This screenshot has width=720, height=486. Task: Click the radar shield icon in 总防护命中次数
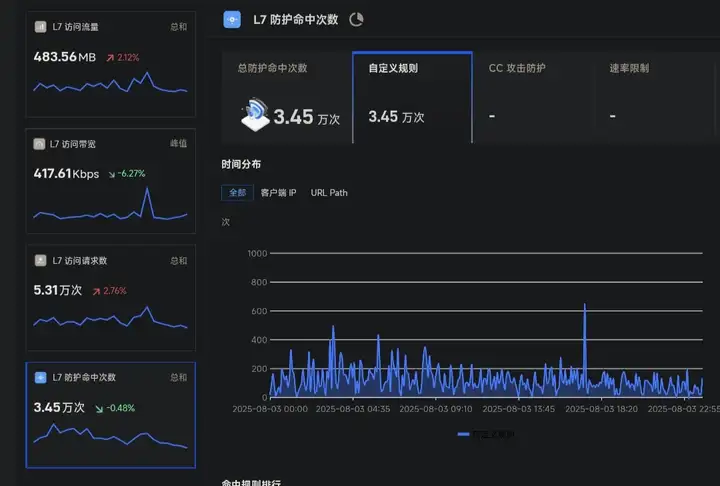(x=255, y=114)
